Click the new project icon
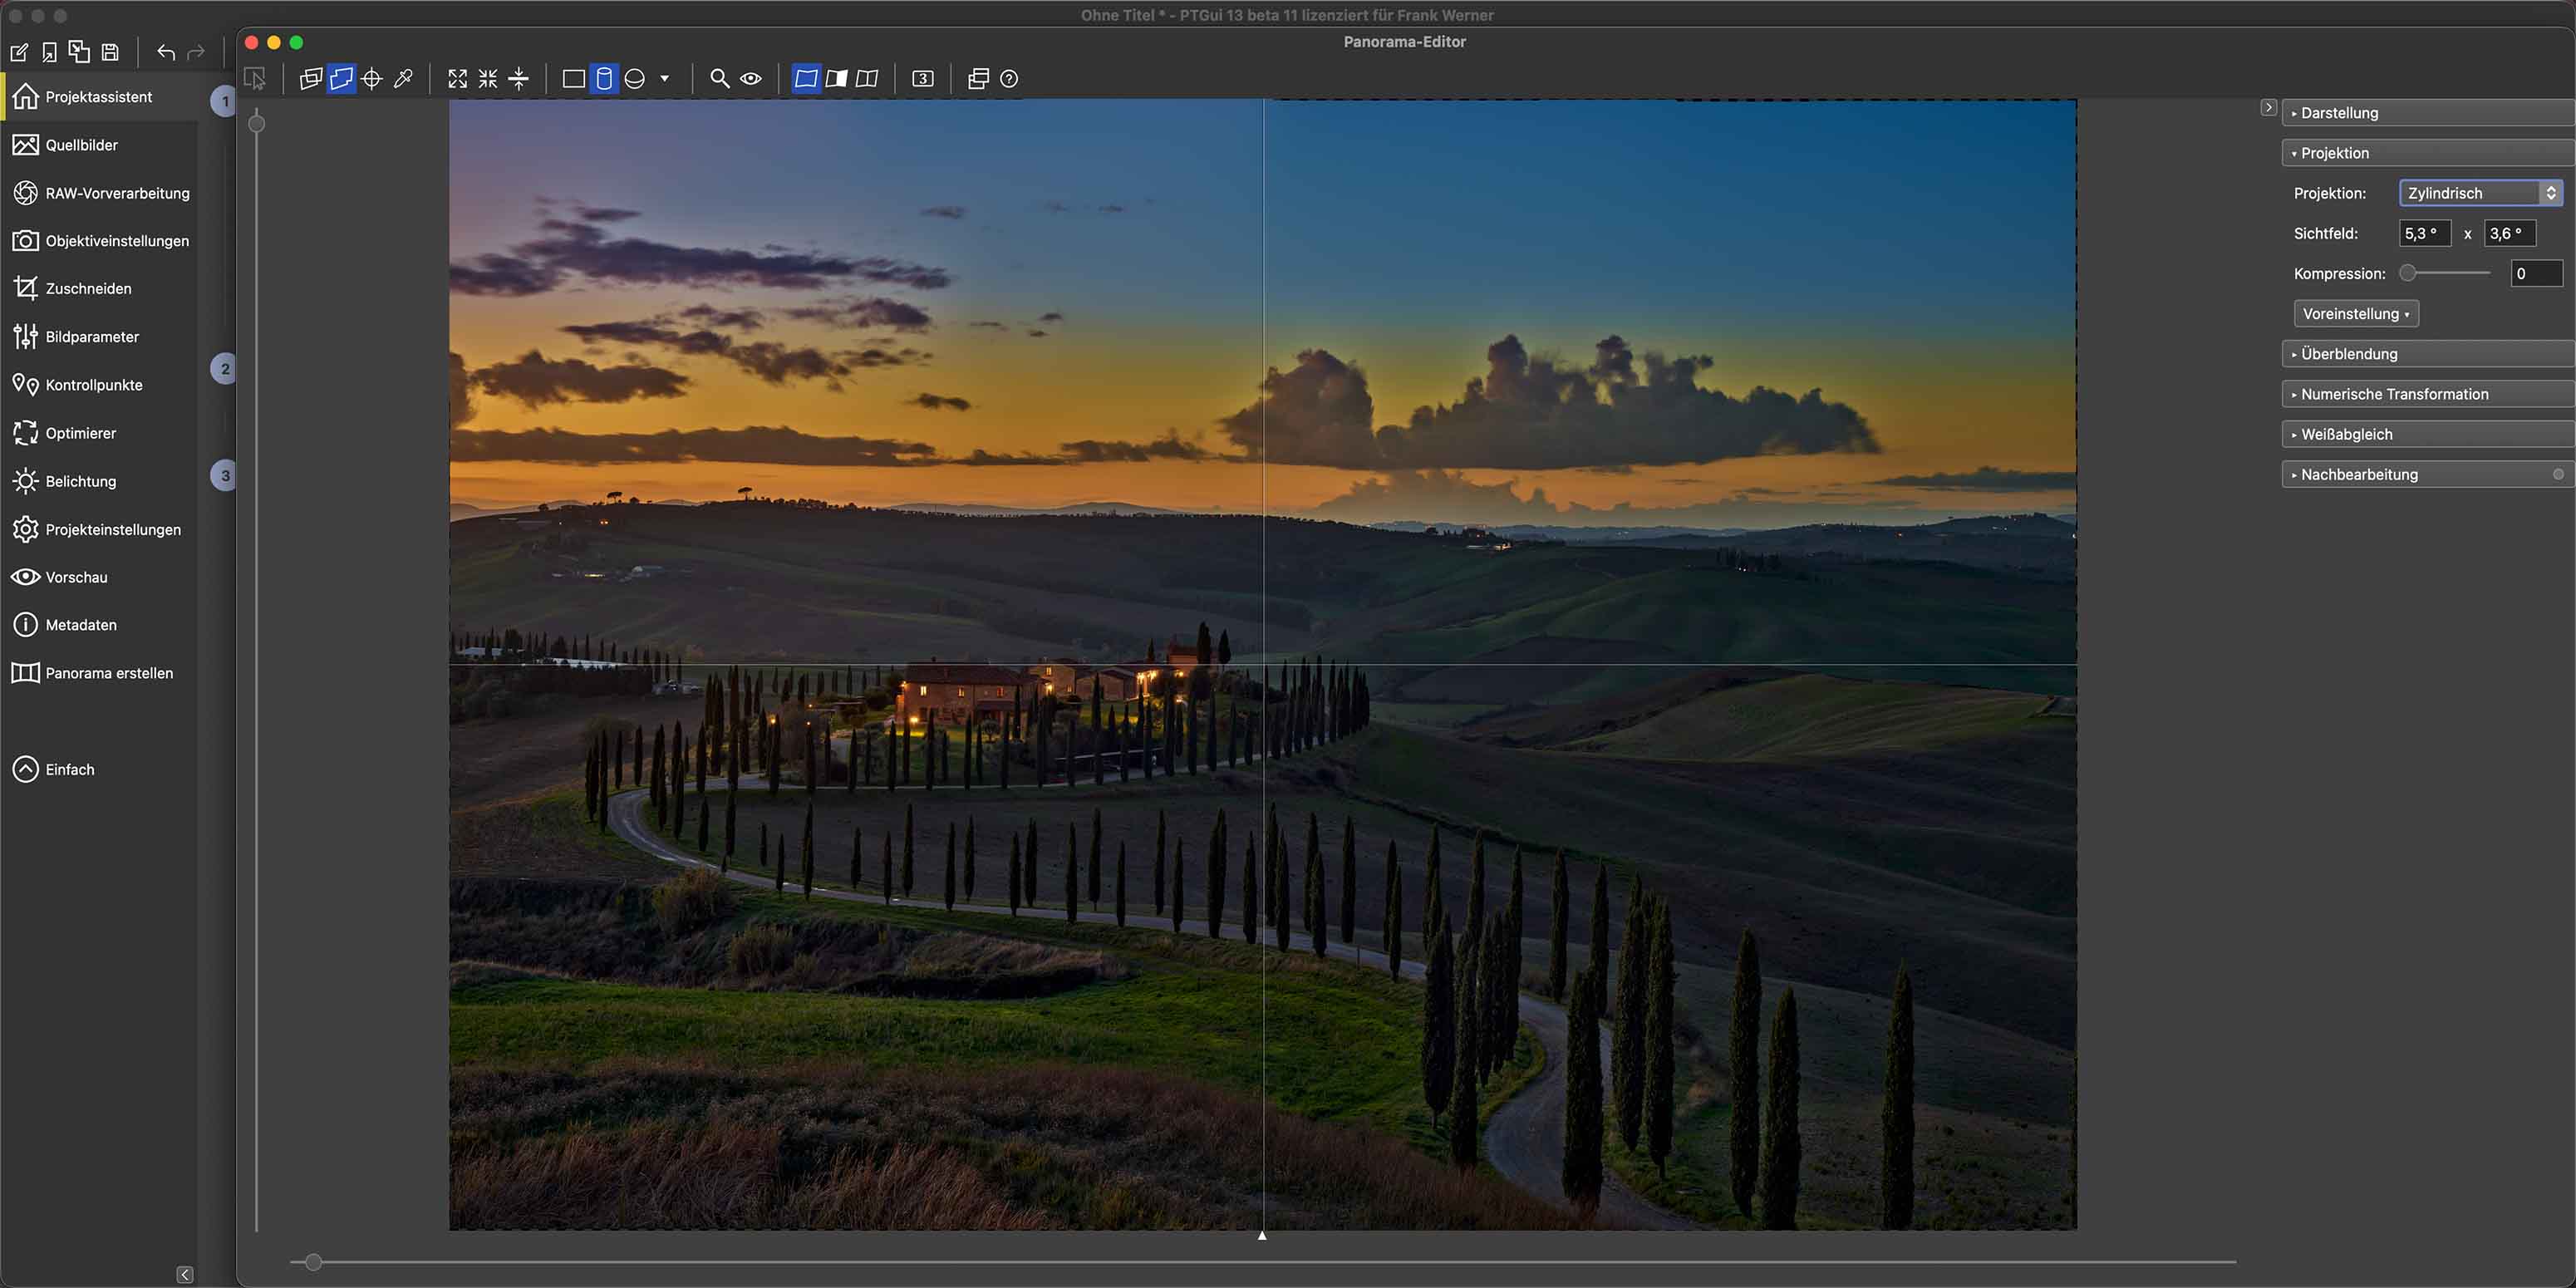This screenshot has height=1288, width=2576. tap(19, 52)
